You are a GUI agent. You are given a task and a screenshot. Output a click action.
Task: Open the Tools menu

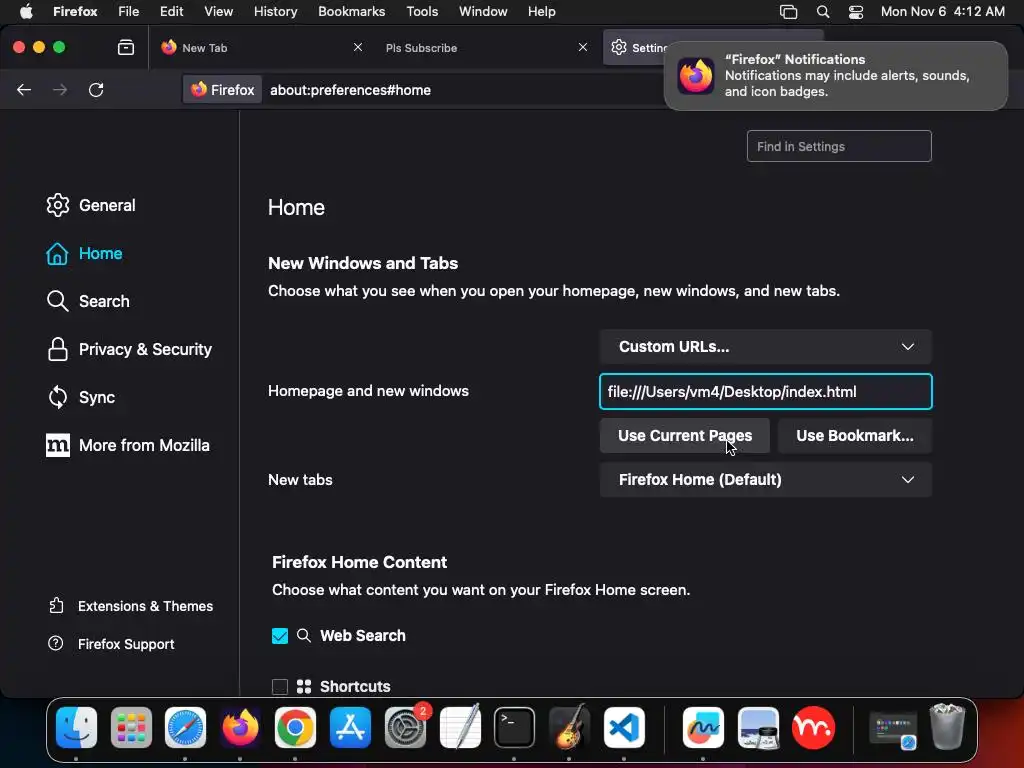[423, 12]
